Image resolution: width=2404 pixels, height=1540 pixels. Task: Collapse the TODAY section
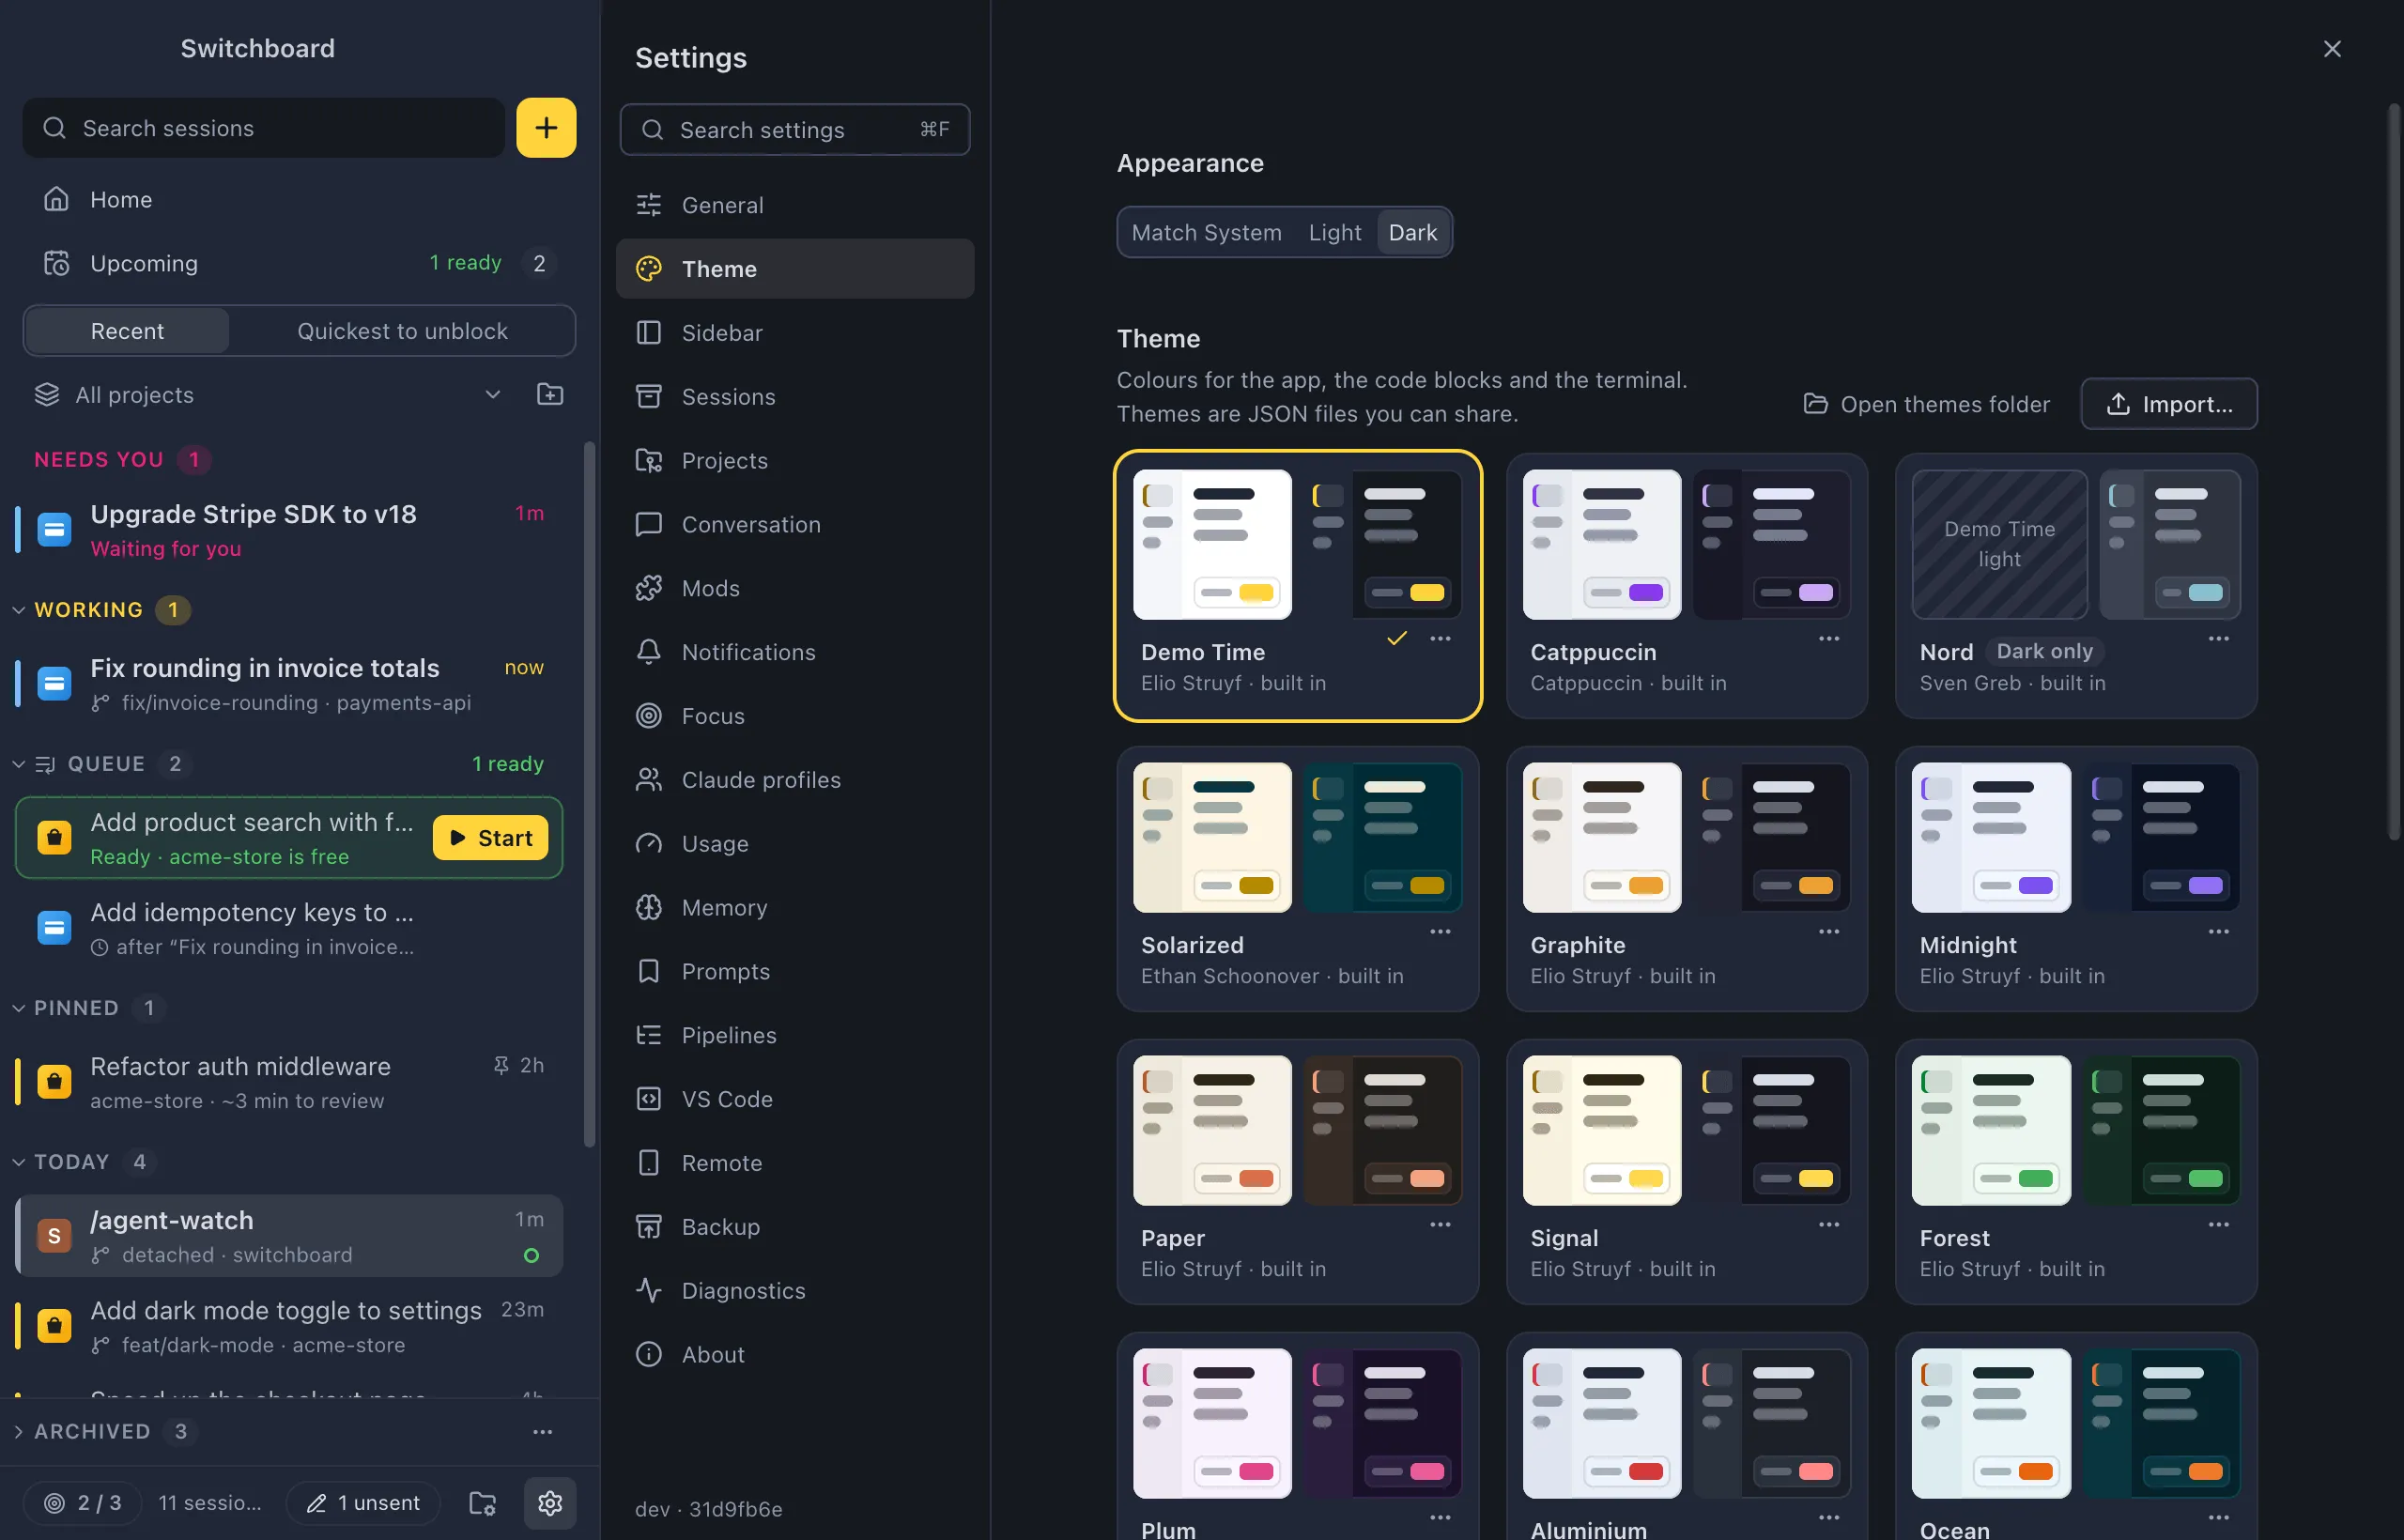(18, 1162)
